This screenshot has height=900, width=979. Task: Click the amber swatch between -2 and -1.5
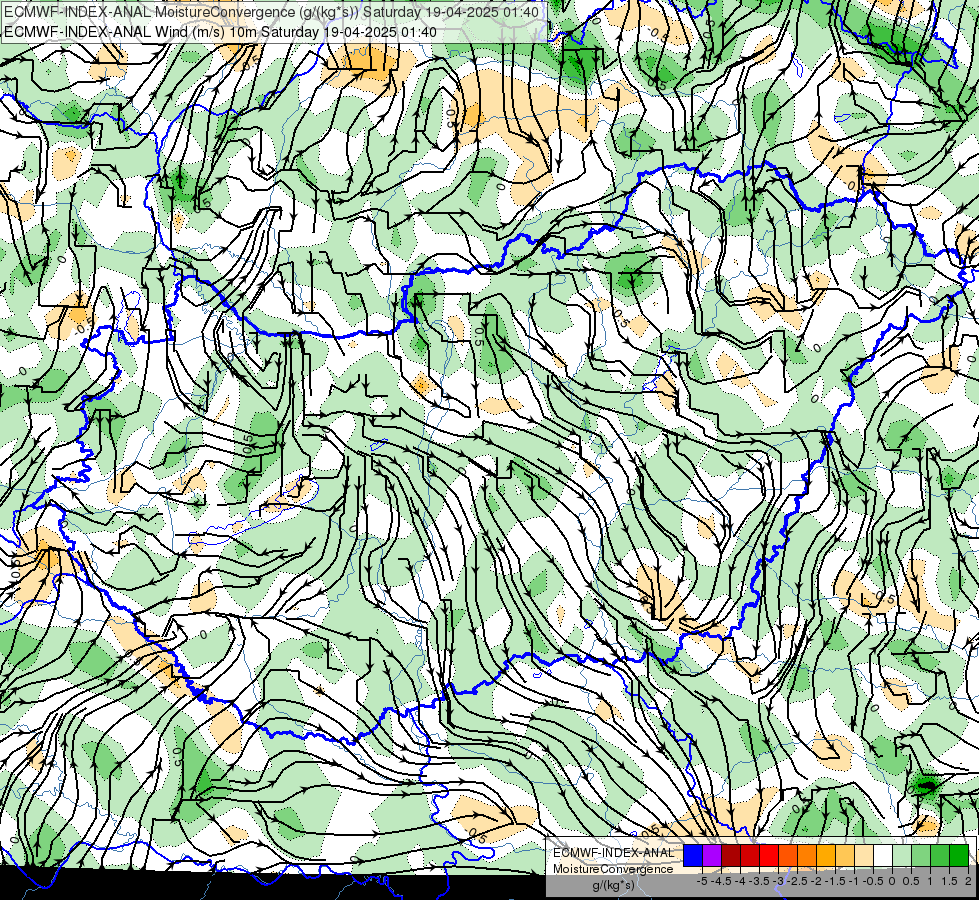[826, 855]
